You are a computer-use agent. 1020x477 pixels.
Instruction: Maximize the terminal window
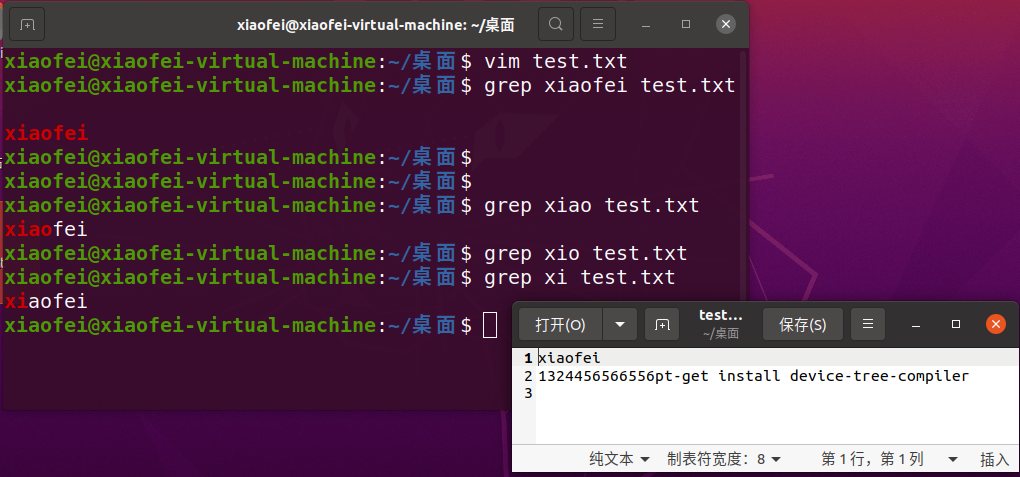point(686,23)
